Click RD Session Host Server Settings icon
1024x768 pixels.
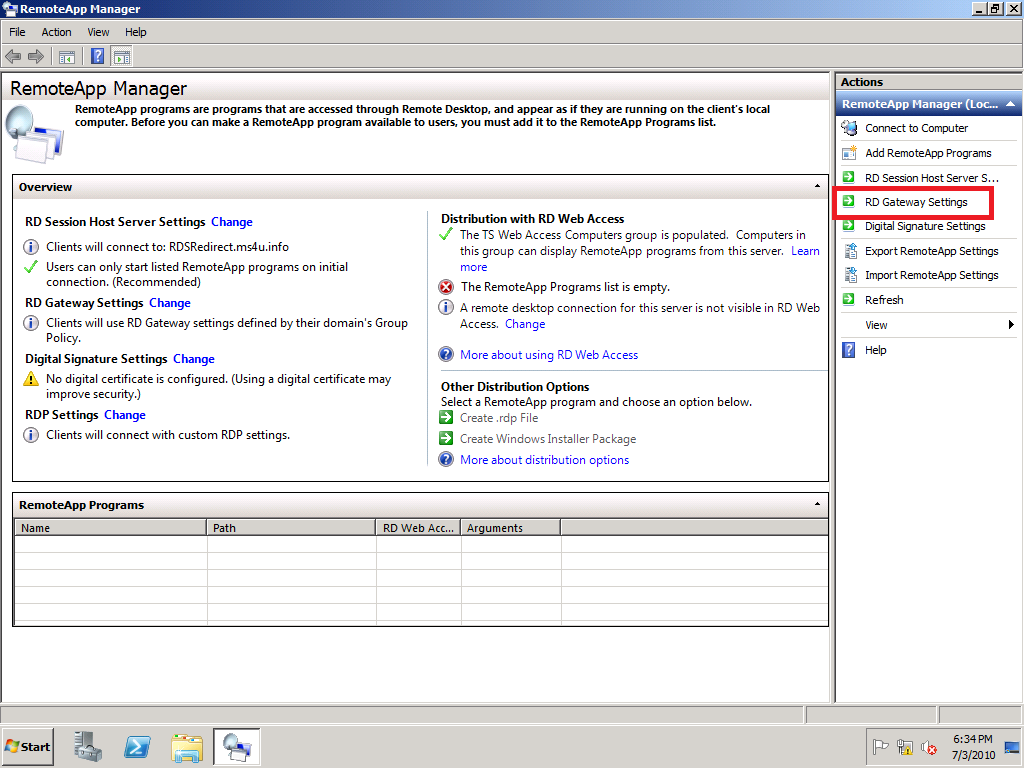click(x=848, y=177)
